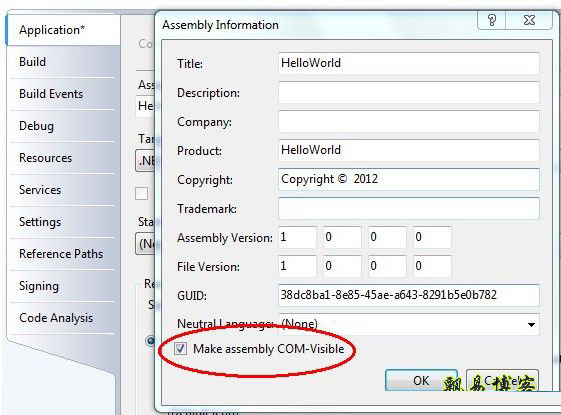Click the help question mark icon
The height and width of the screenshot is (415, 561).
point(492,20)
